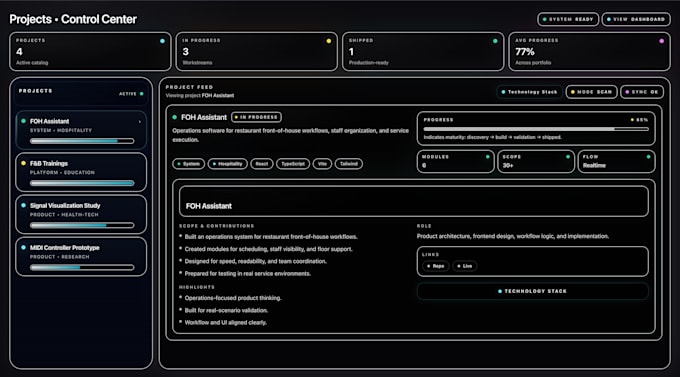Click 'Created modules for scheduling' bullet
Viewport: 680px width, 377px height.
click(x=268, y=249)
